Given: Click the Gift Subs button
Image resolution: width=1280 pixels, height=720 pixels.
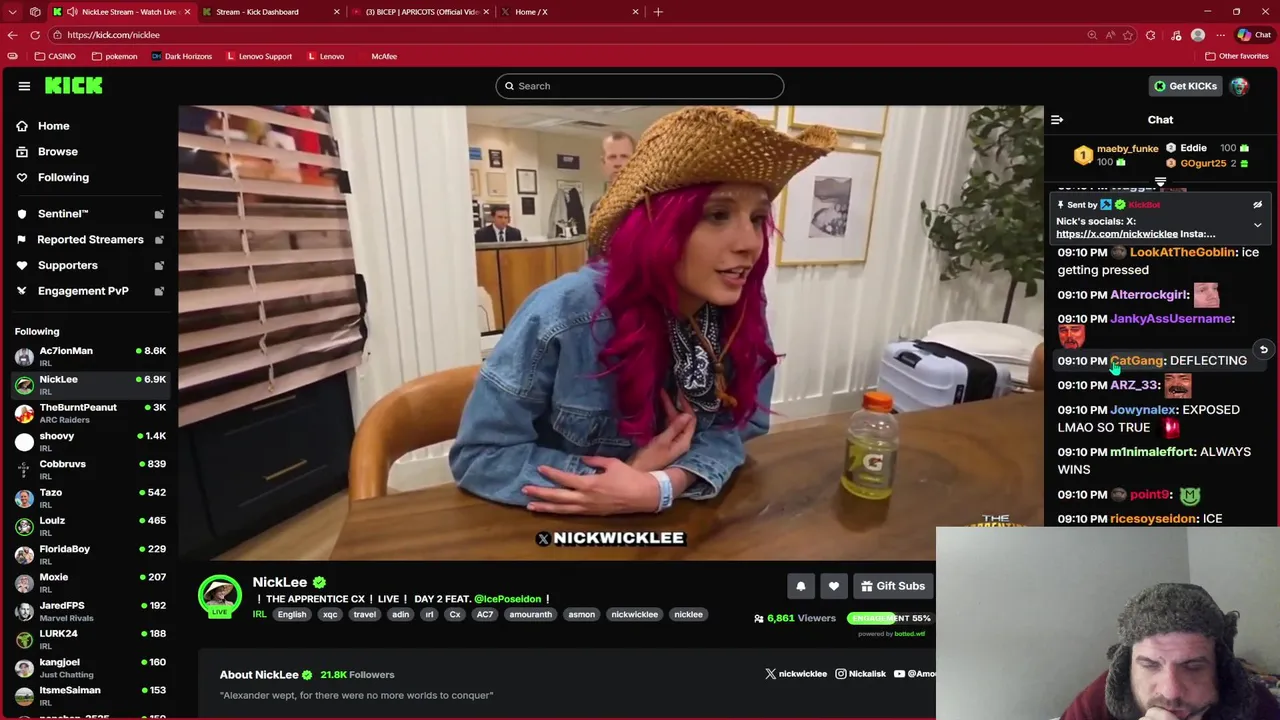Looking at the screenshot, I should pos(893,586).
